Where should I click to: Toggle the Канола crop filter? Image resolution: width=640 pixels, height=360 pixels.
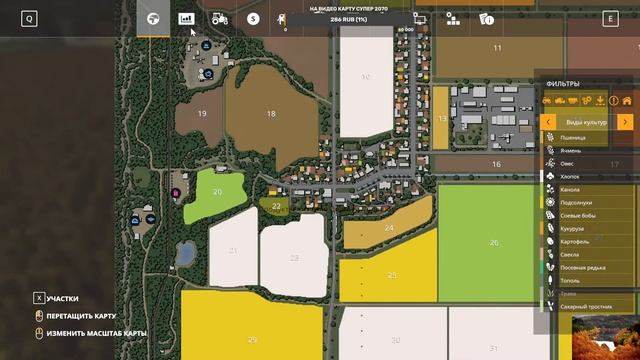pyautogui.click(x=587, y=190)
